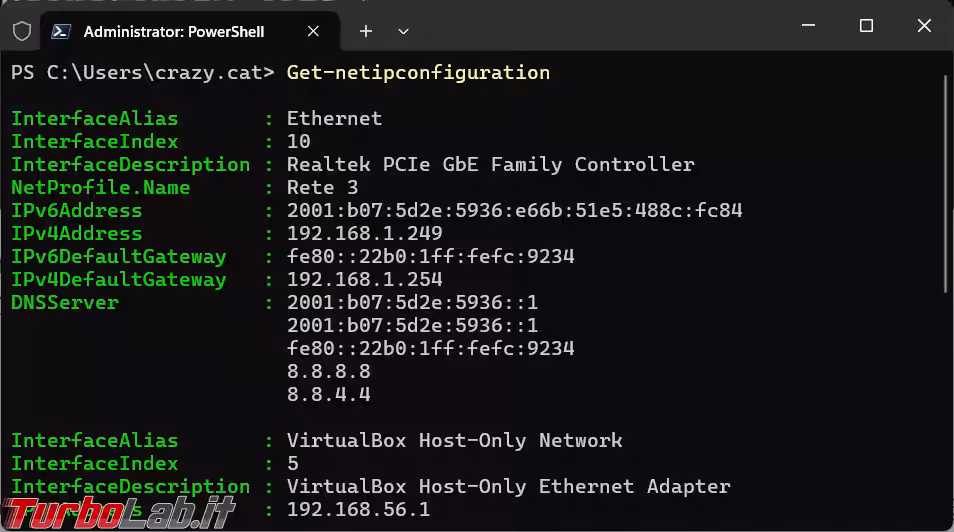Click the DNS server entry 8.8.4.4
954x532 pixels.
[x=328, y=394]
